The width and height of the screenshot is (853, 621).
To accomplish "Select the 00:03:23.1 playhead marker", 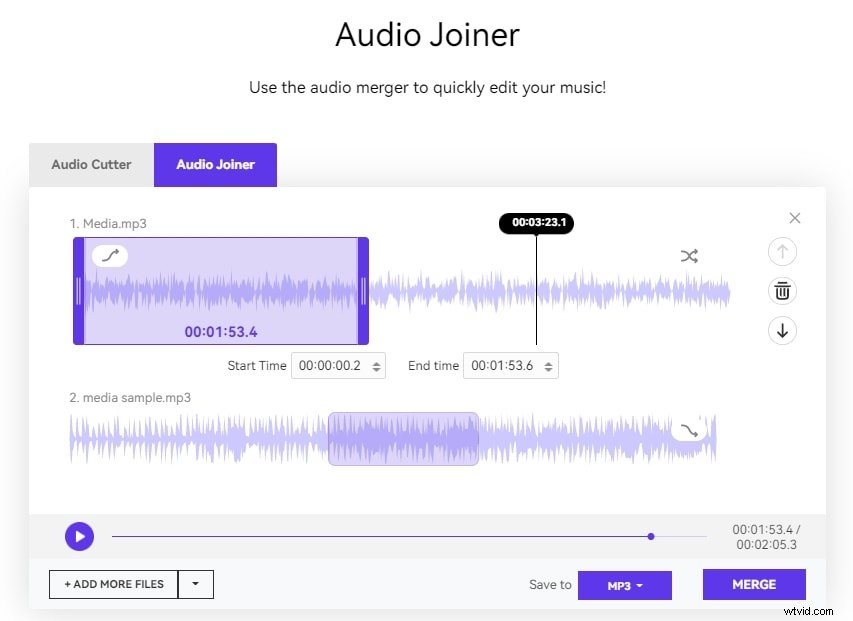I will tap(536, 223).
